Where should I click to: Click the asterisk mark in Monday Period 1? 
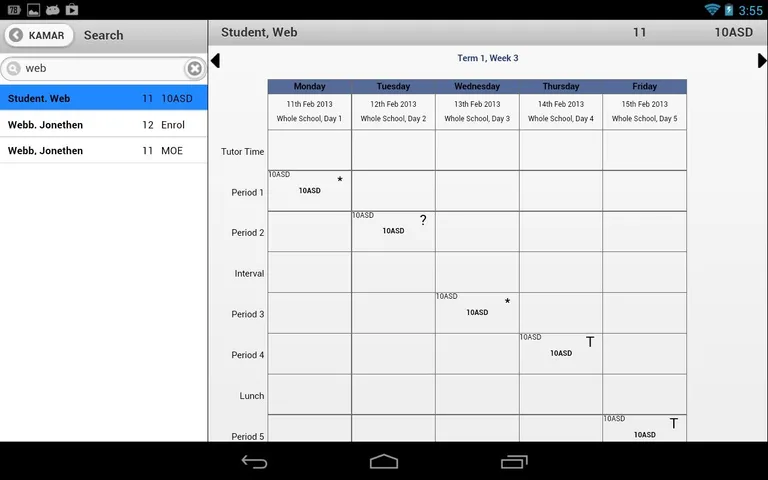(340, 179)
